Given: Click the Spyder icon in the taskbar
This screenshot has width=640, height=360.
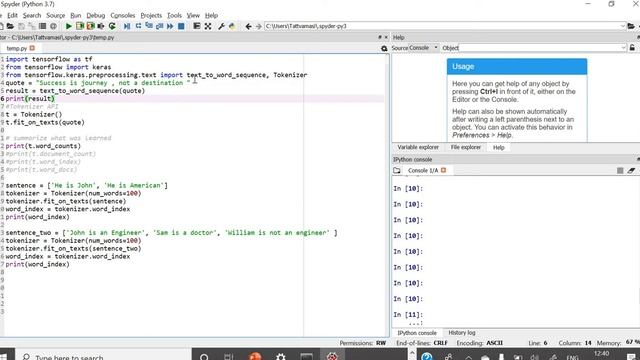Looking at the screenshot, I should pyautogui.click(x=332, y=356).
